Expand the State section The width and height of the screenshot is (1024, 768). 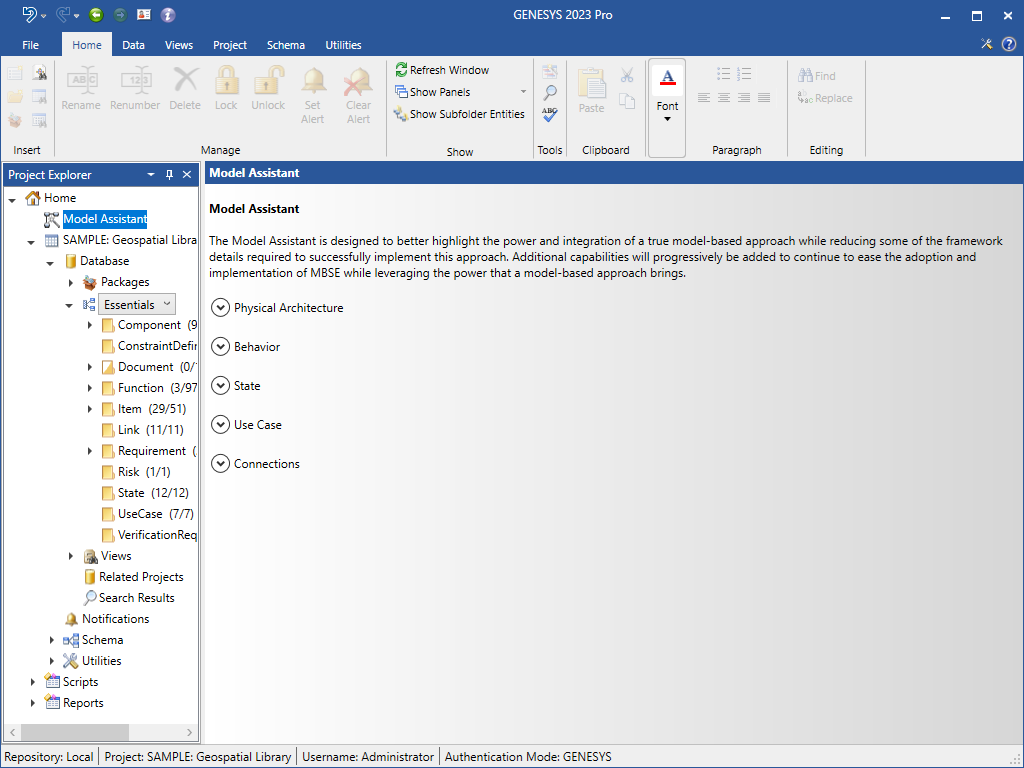[x=221, y=385]
